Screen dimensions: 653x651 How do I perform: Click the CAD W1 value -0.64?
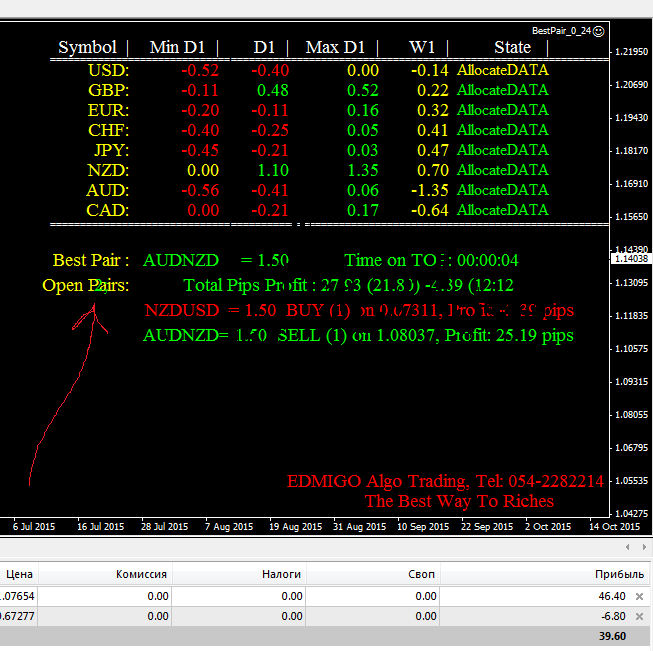tap(430, 210)
